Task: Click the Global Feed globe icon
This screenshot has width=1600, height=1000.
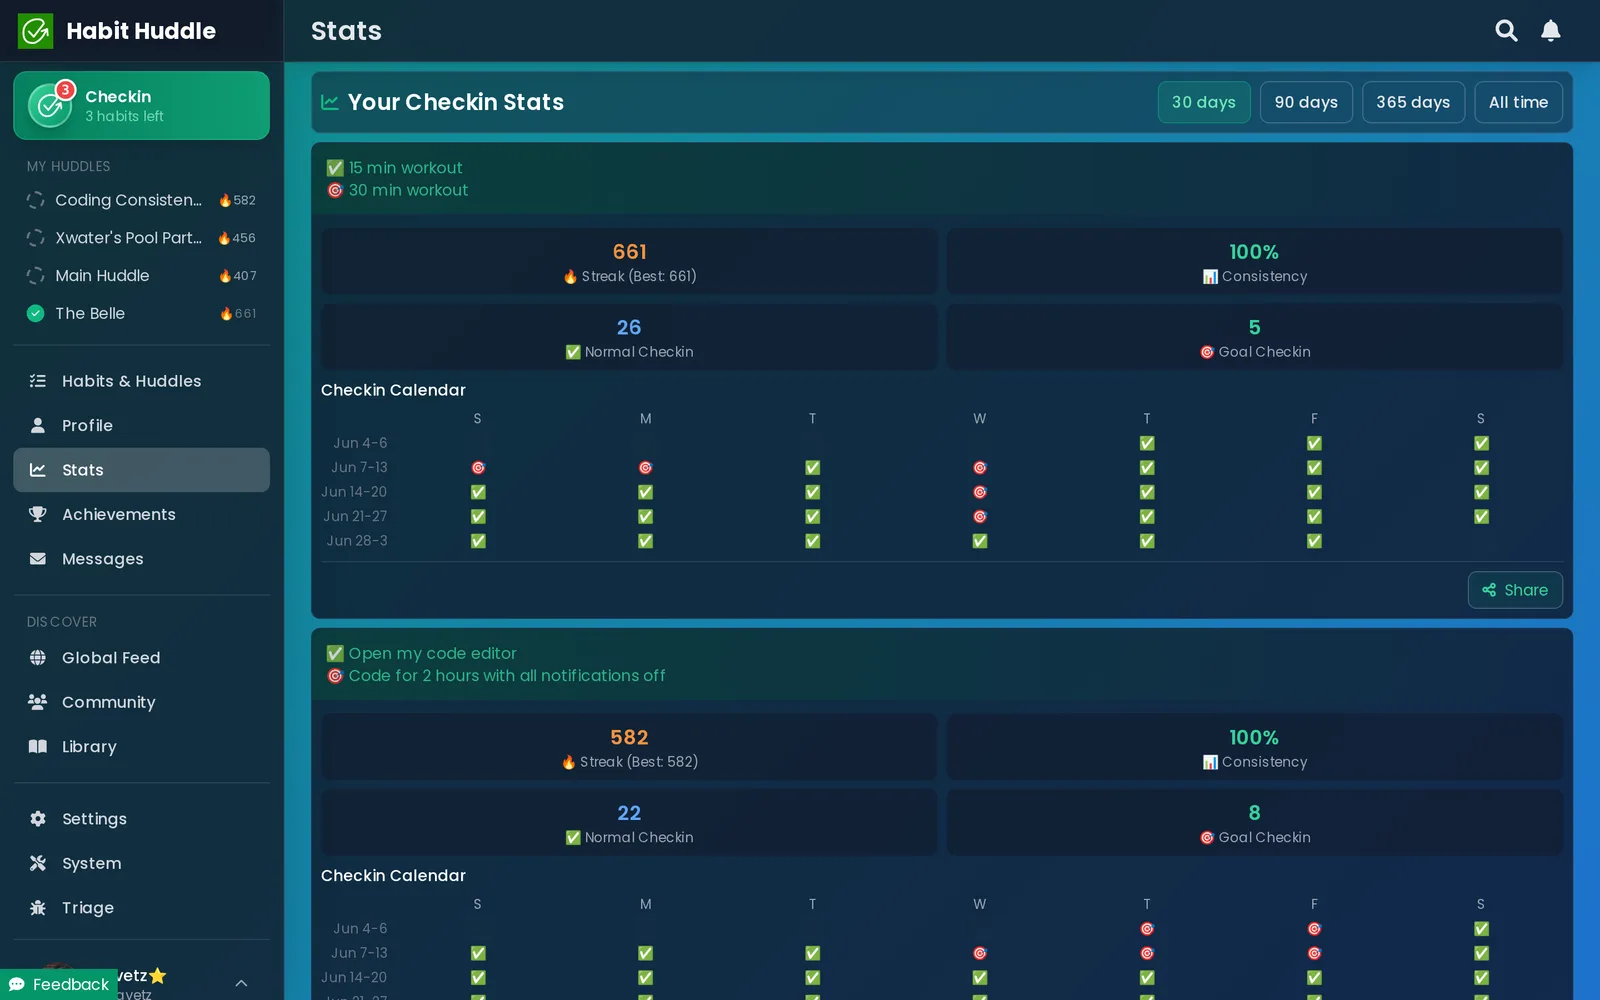Action: point(38,658)
